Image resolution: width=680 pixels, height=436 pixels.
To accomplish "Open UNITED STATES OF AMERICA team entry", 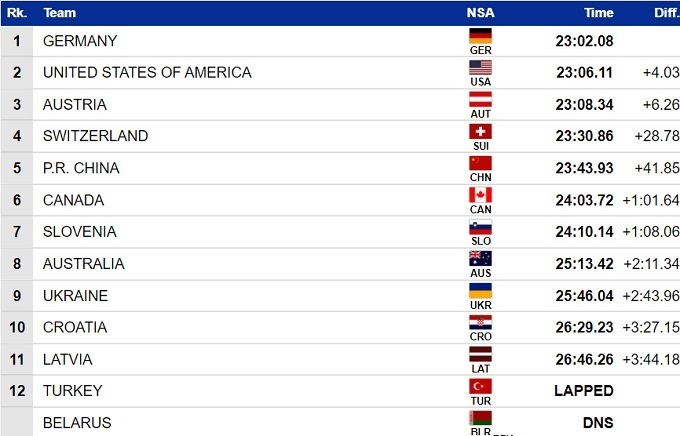I will point(147,73).
